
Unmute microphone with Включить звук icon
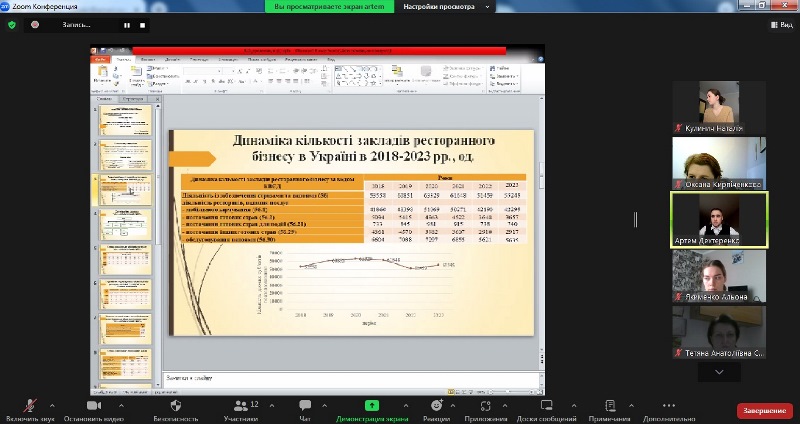29,406
